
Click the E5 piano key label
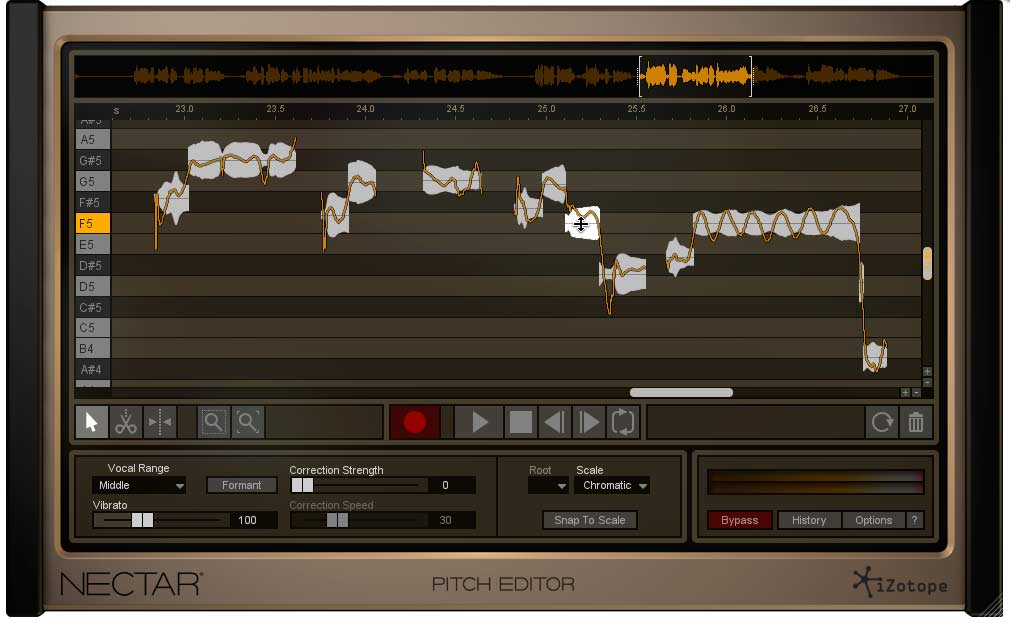point(93,245)
